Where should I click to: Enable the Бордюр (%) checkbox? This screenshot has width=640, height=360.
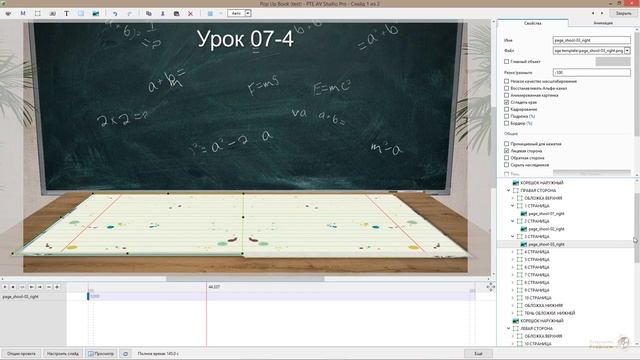(507, 123)
